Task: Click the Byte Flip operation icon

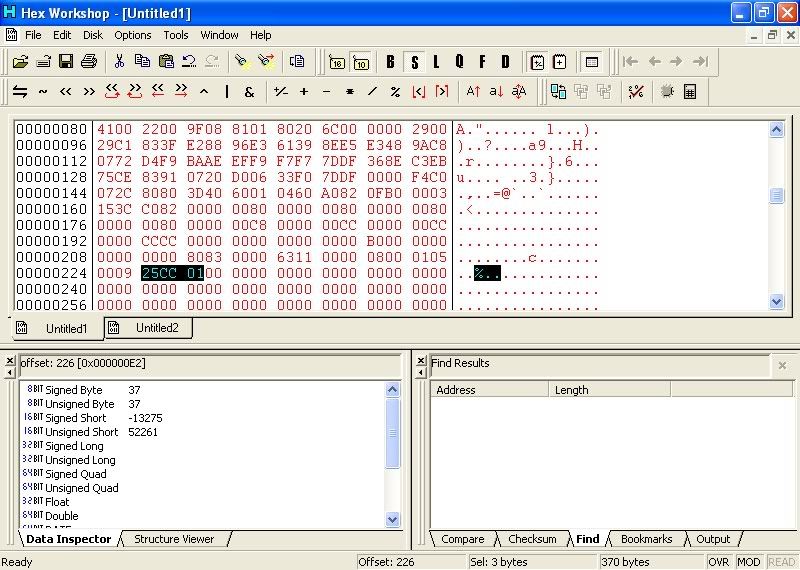Action: [x=20, y=92]
